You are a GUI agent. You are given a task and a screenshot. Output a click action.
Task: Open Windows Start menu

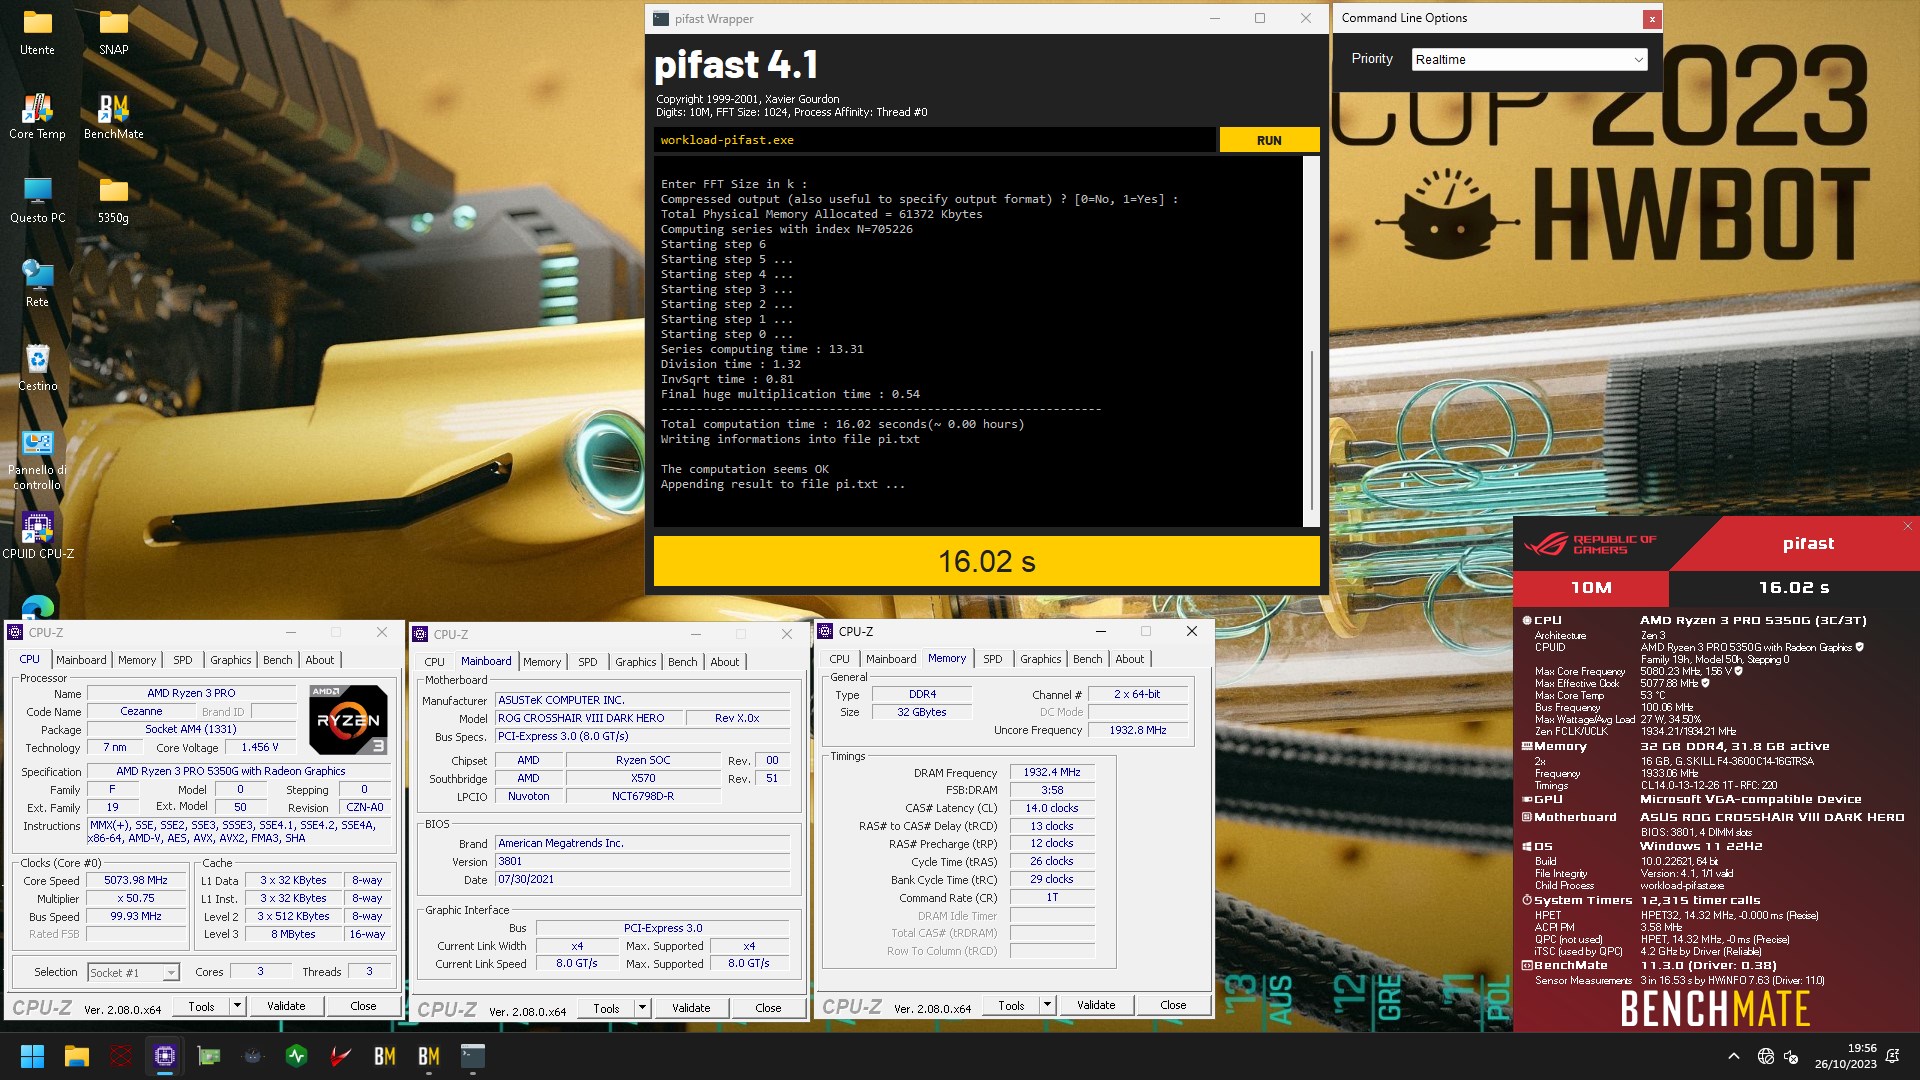click(x=32, y=1056)
